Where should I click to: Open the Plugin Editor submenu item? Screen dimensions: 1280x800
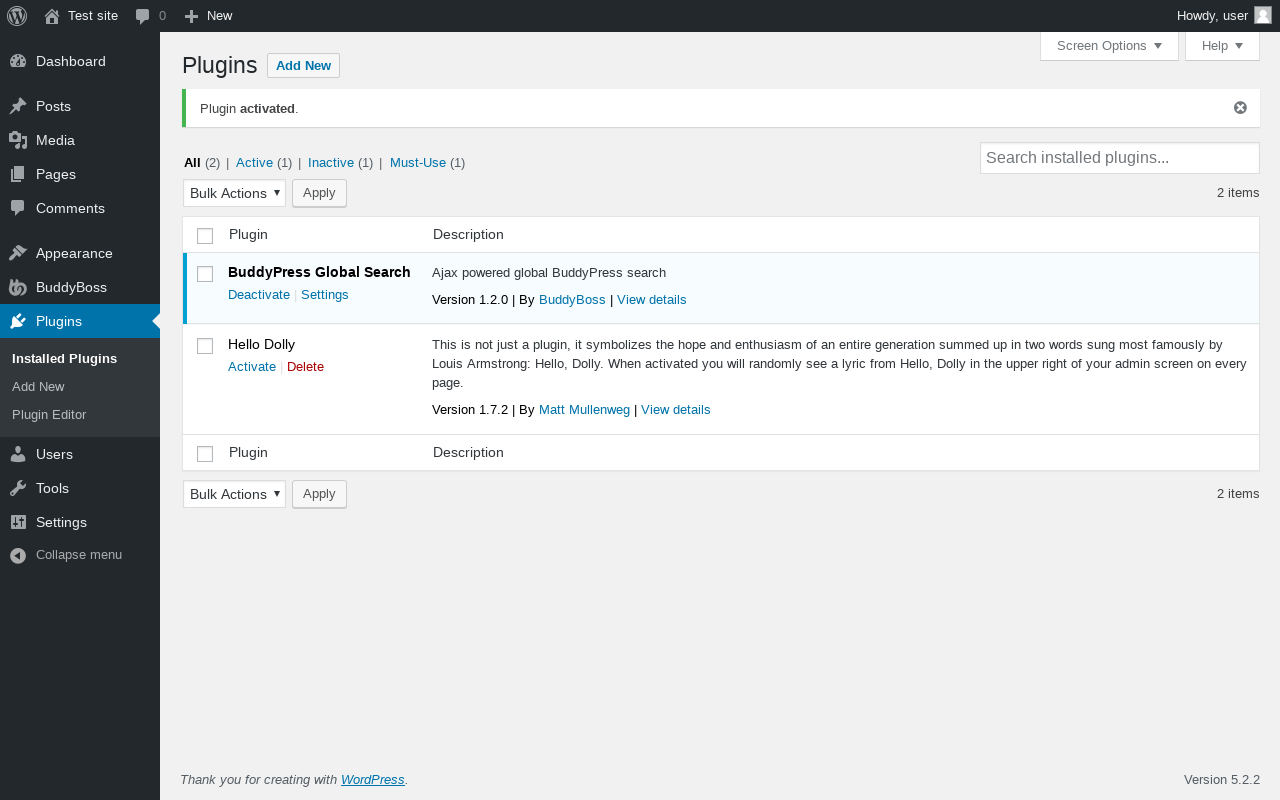(49, 414)
